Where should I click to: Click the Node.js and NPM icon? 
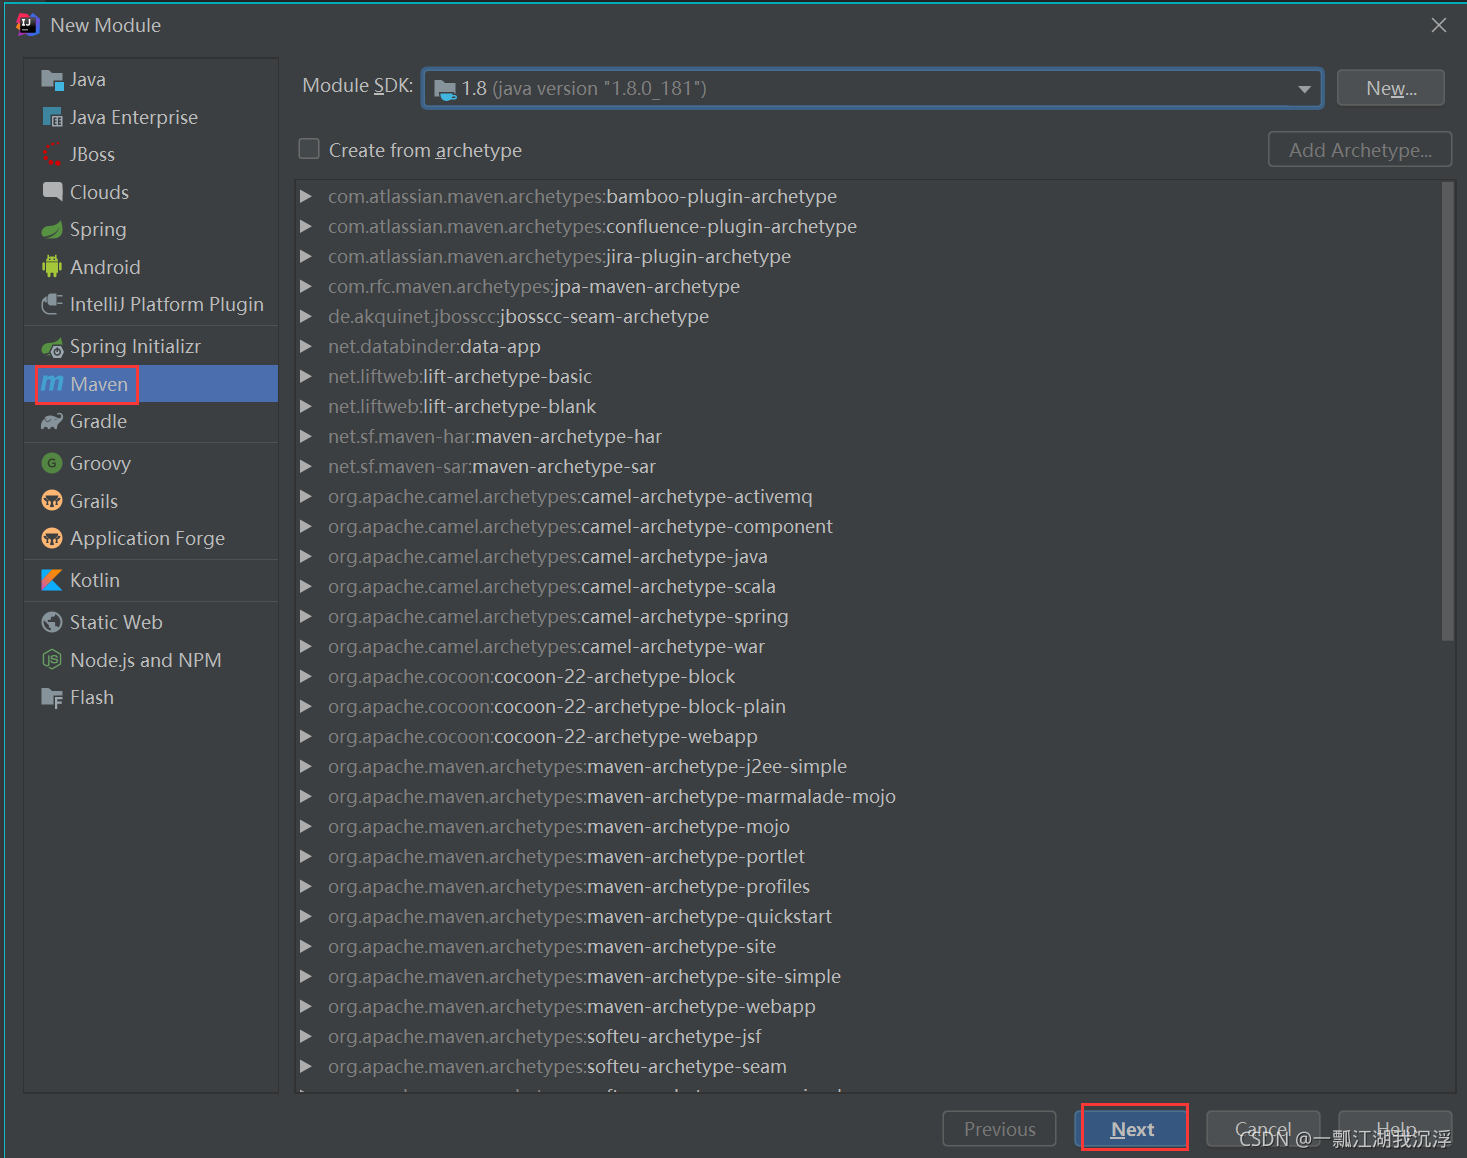52,660
